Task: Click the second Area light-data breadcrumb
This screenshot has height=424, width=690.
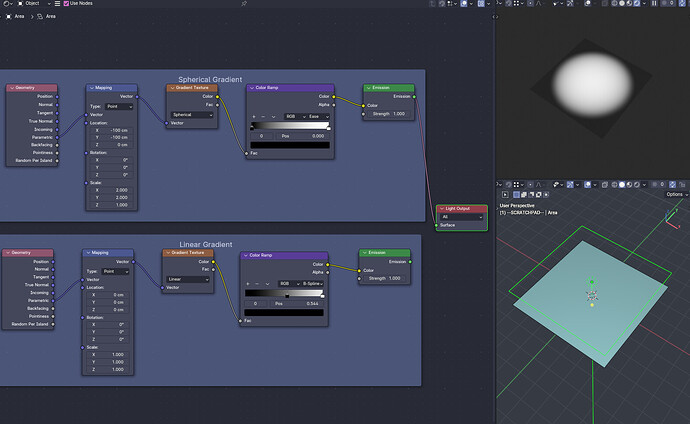Action: coord(47,16)
